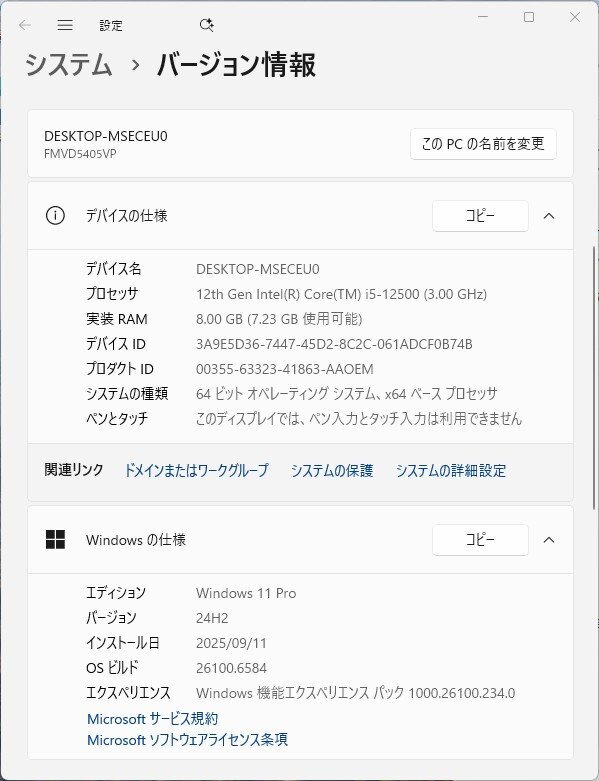Open Microsoft ソフトウェアライセンス条項 link
The image size is (599, 781).
click(x=187, y=740)
